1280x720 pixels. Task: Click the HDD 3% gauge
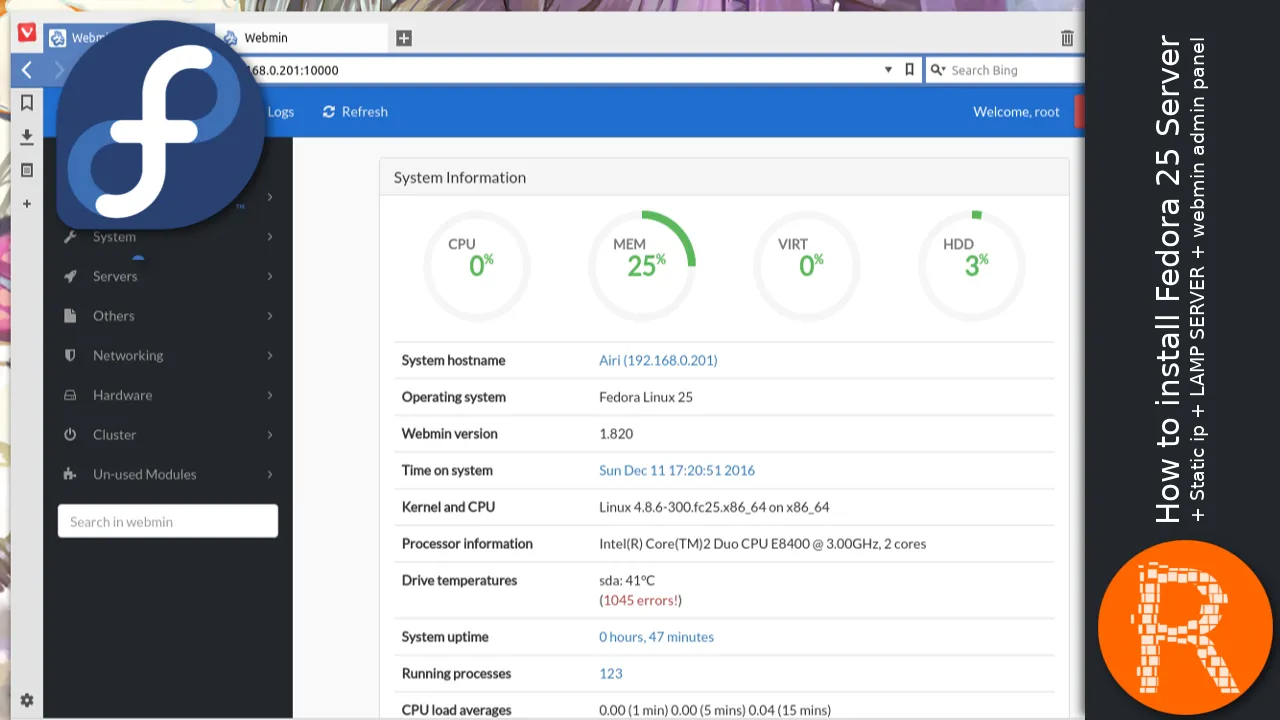972,264
